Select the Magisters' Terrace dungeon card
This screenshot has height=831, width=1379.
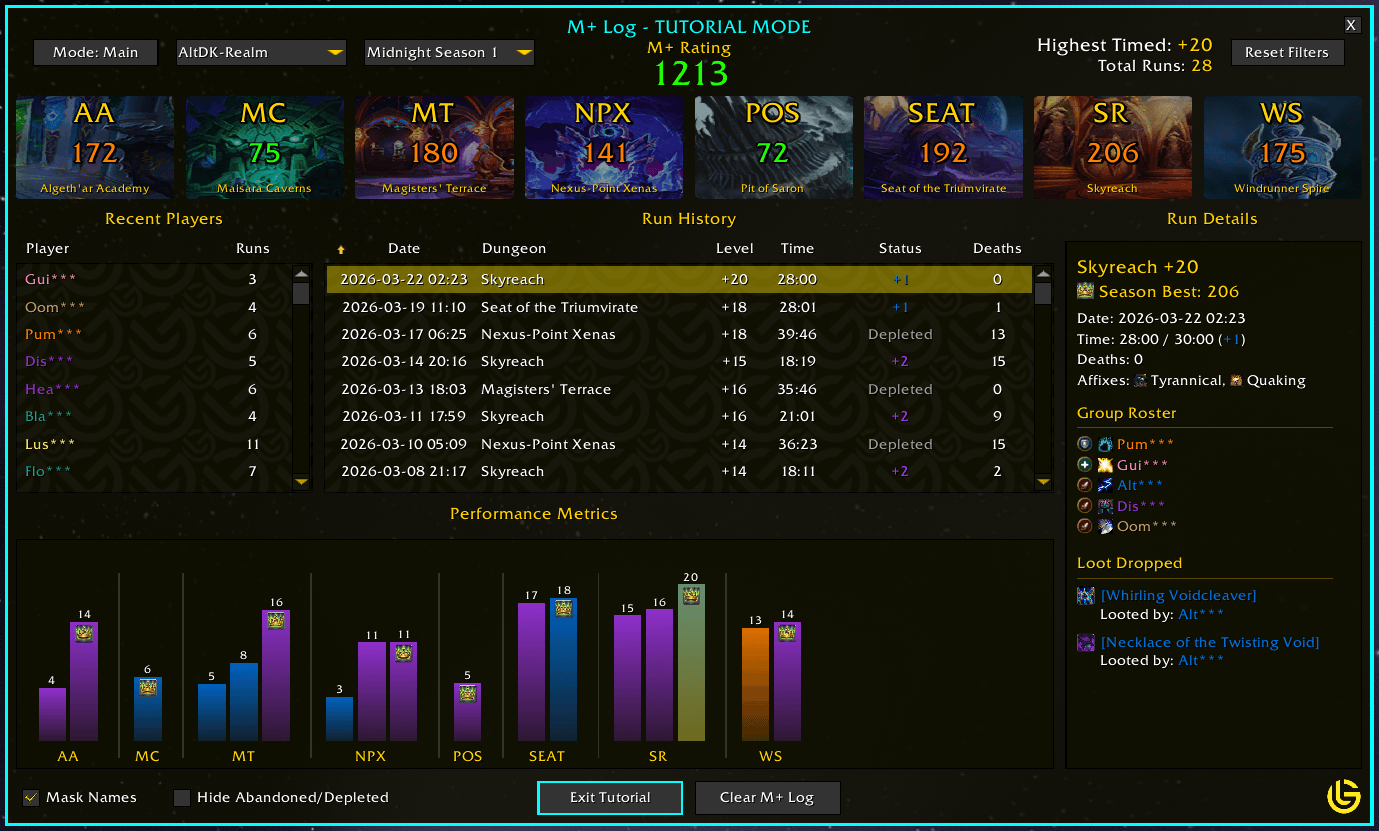click(x=434, y=148)
